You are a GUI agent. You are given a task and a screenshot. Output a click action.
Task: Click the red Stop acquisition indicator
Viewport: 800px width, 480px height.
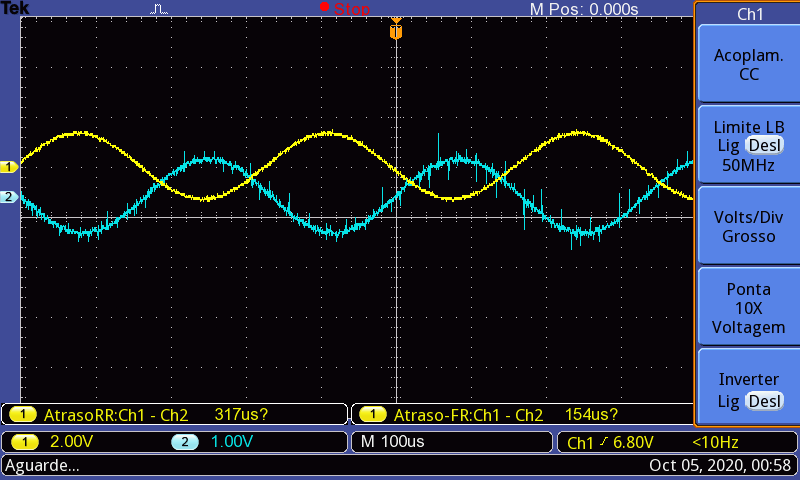[345, 9]
